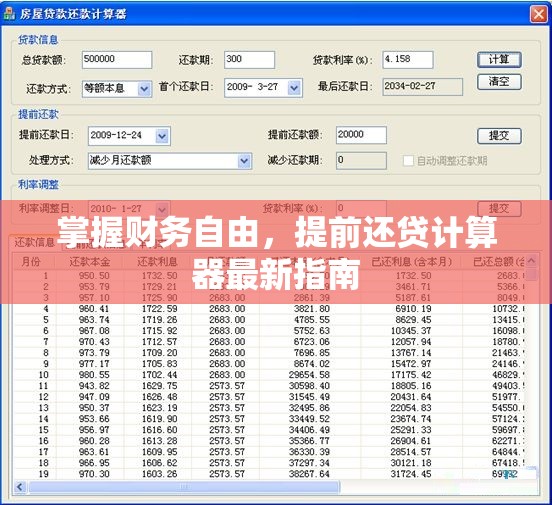552x505 pixels.
Task: Click the 清空 button
Action: click(499, 82)
